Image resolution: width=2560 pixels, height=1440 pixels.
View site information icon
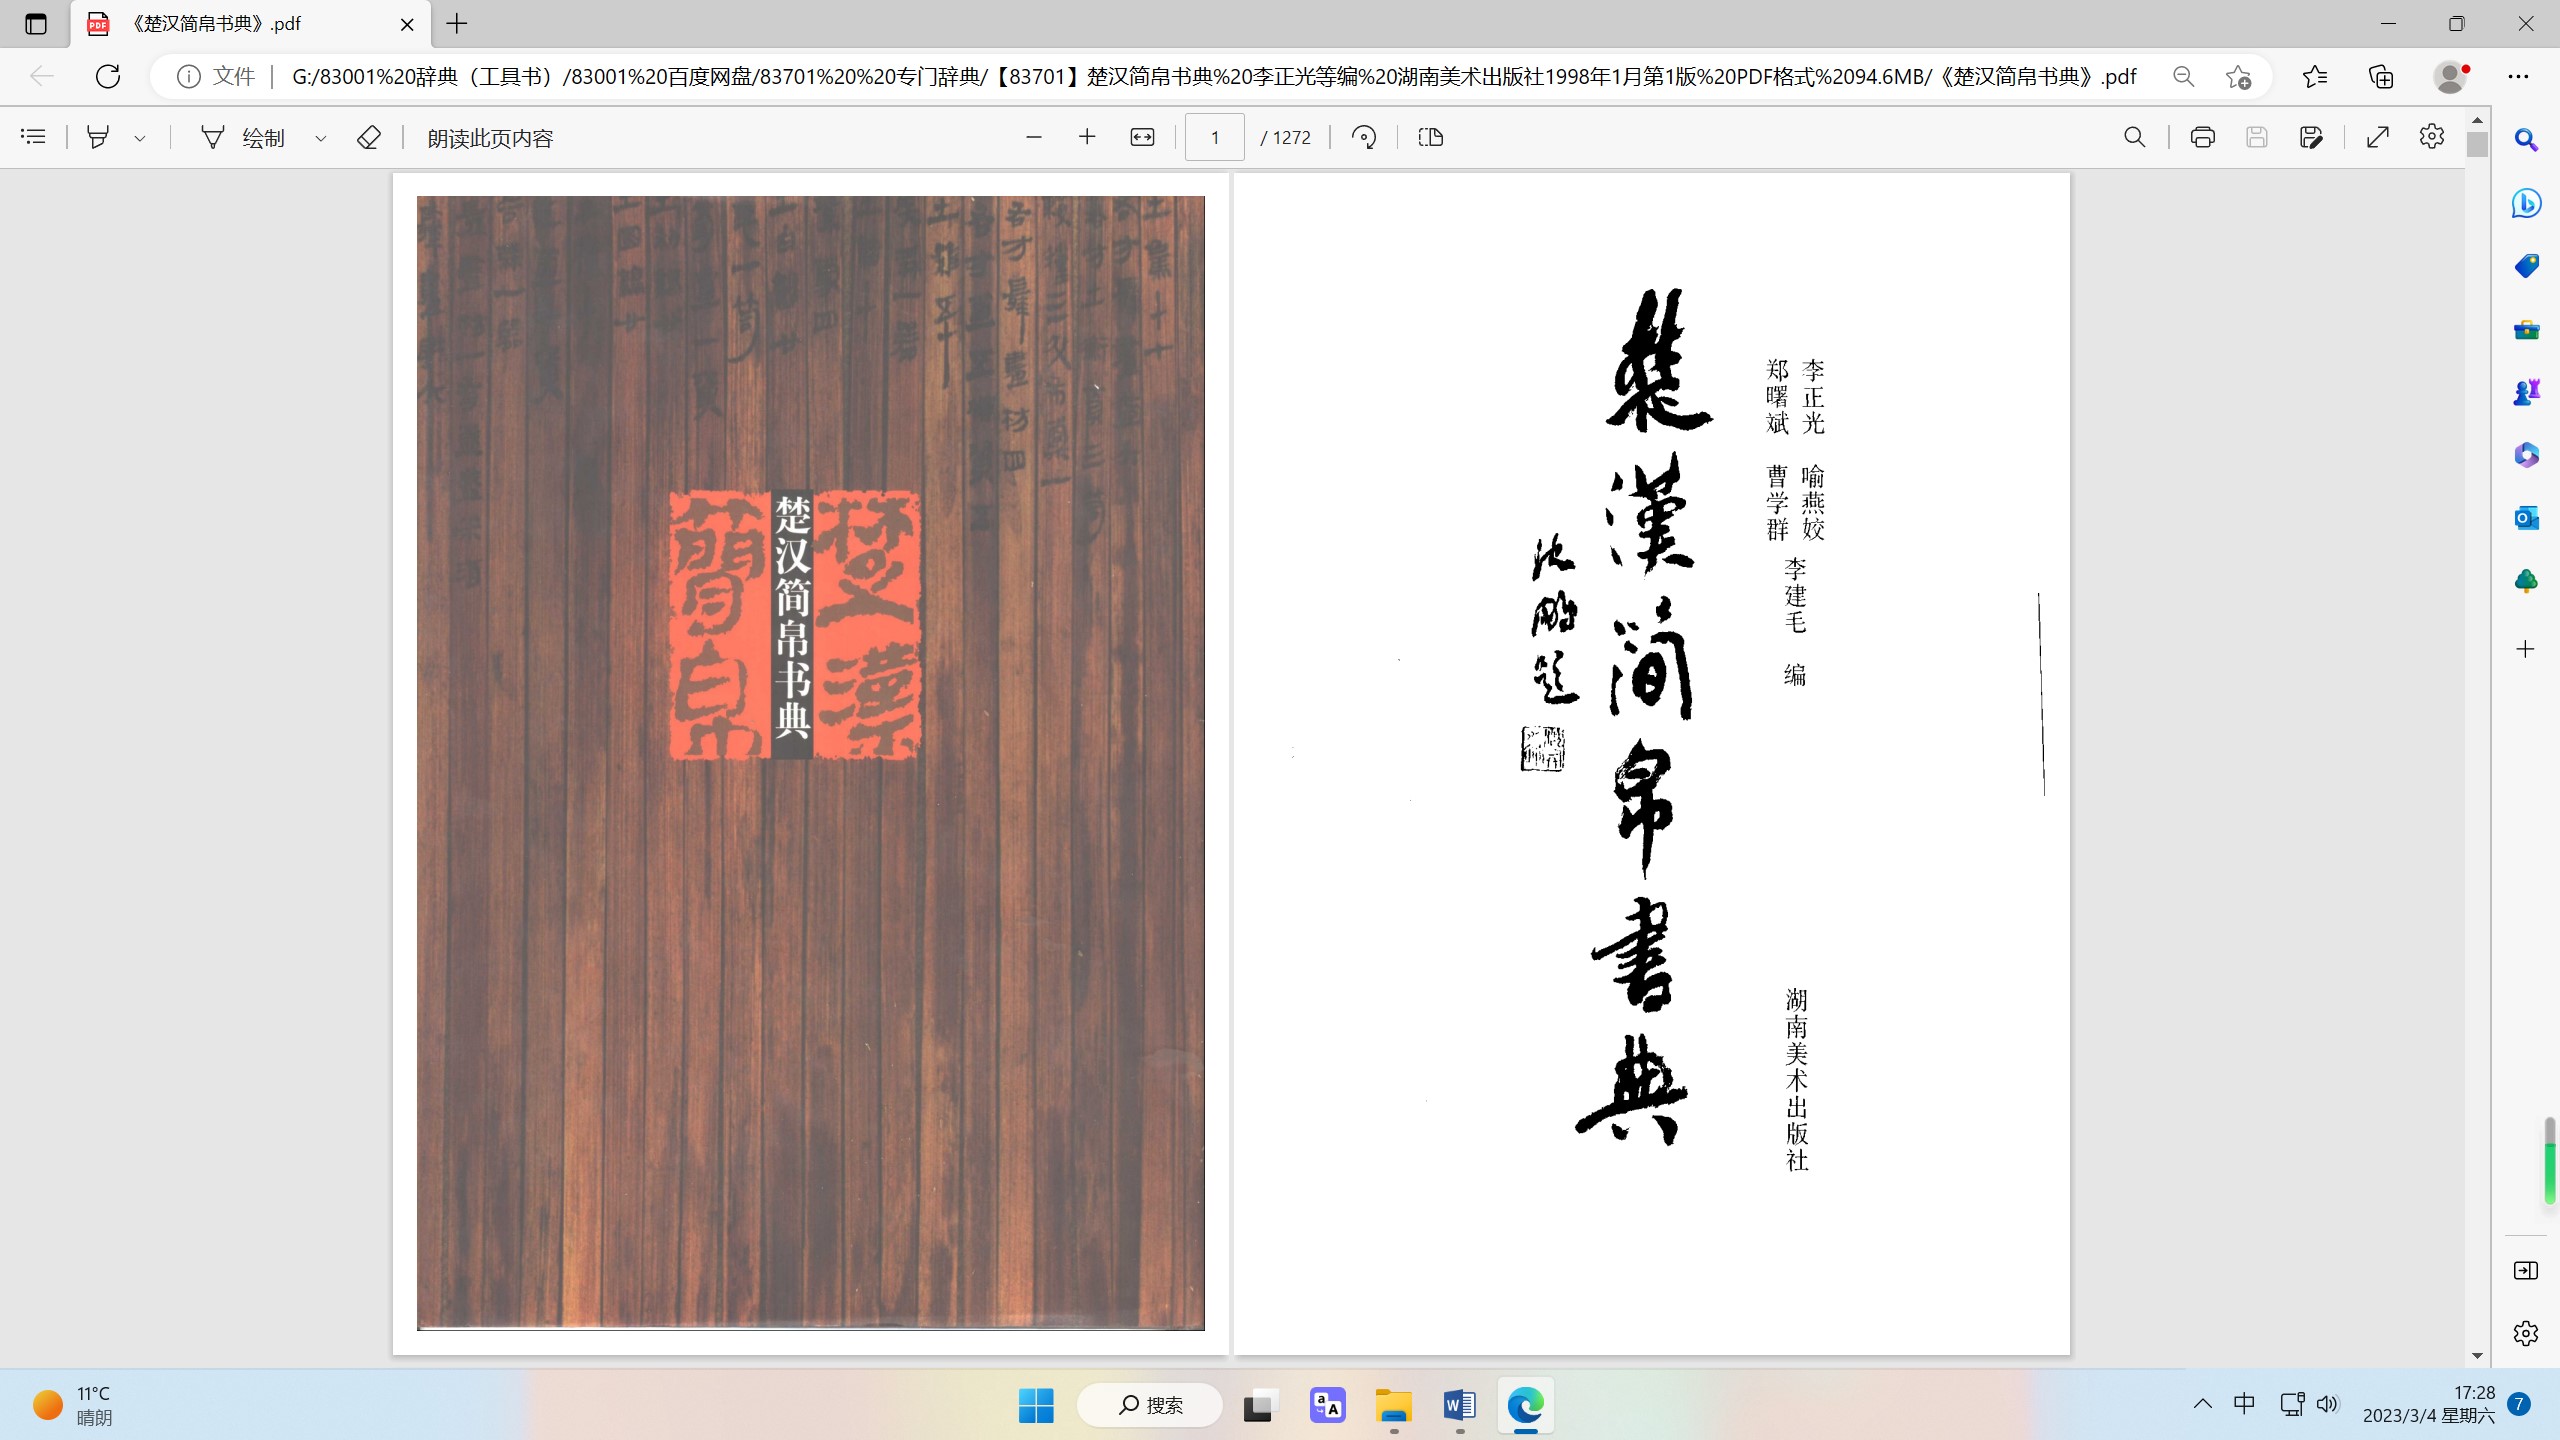[x=188, y=77]
